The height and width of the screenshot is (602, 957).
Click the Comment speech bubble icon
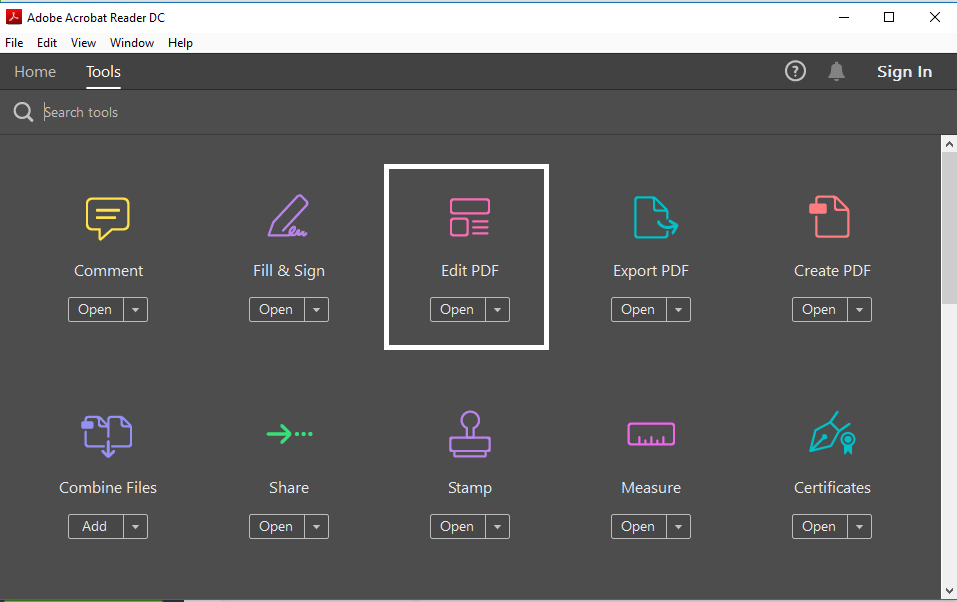pos(107,218)
